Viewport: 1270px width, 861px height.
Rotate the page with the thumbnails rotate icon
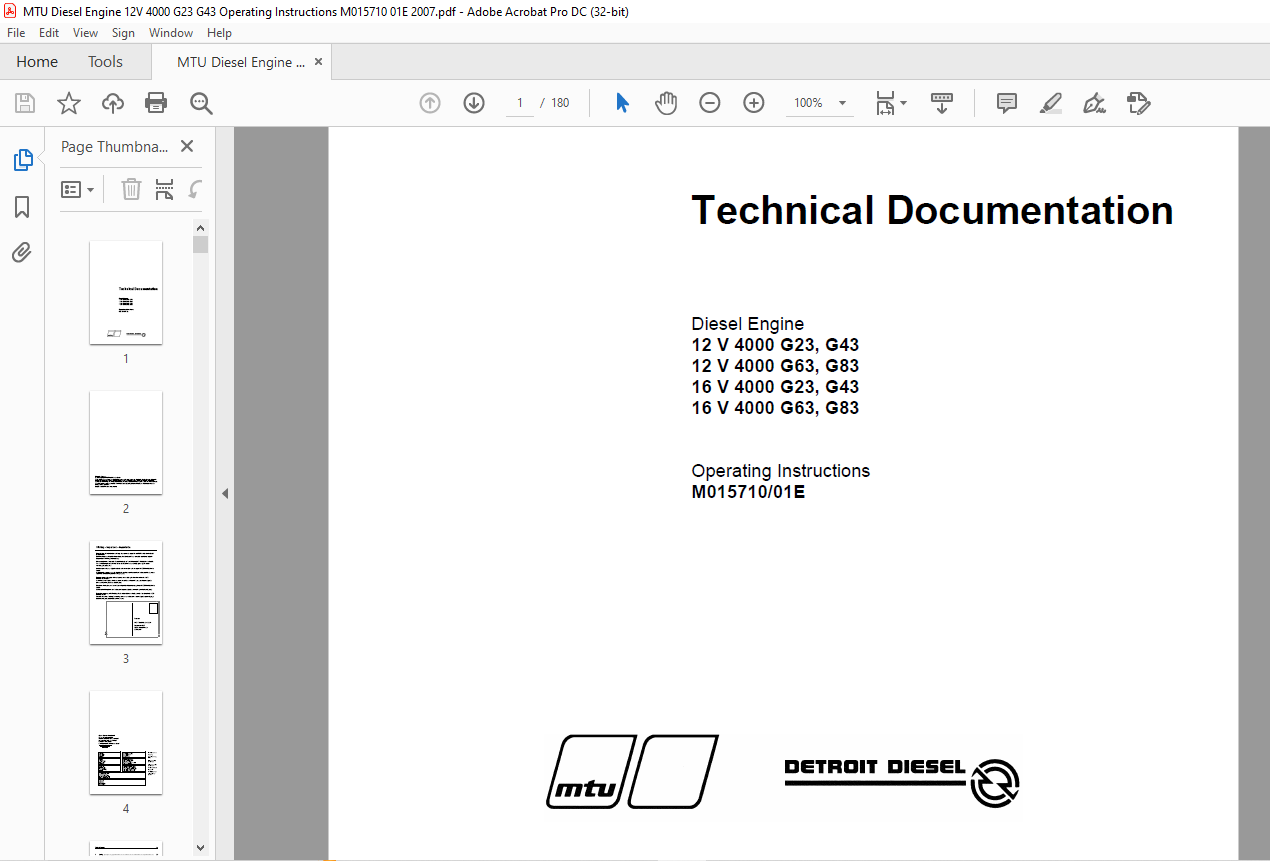click(x=196, y=189)
